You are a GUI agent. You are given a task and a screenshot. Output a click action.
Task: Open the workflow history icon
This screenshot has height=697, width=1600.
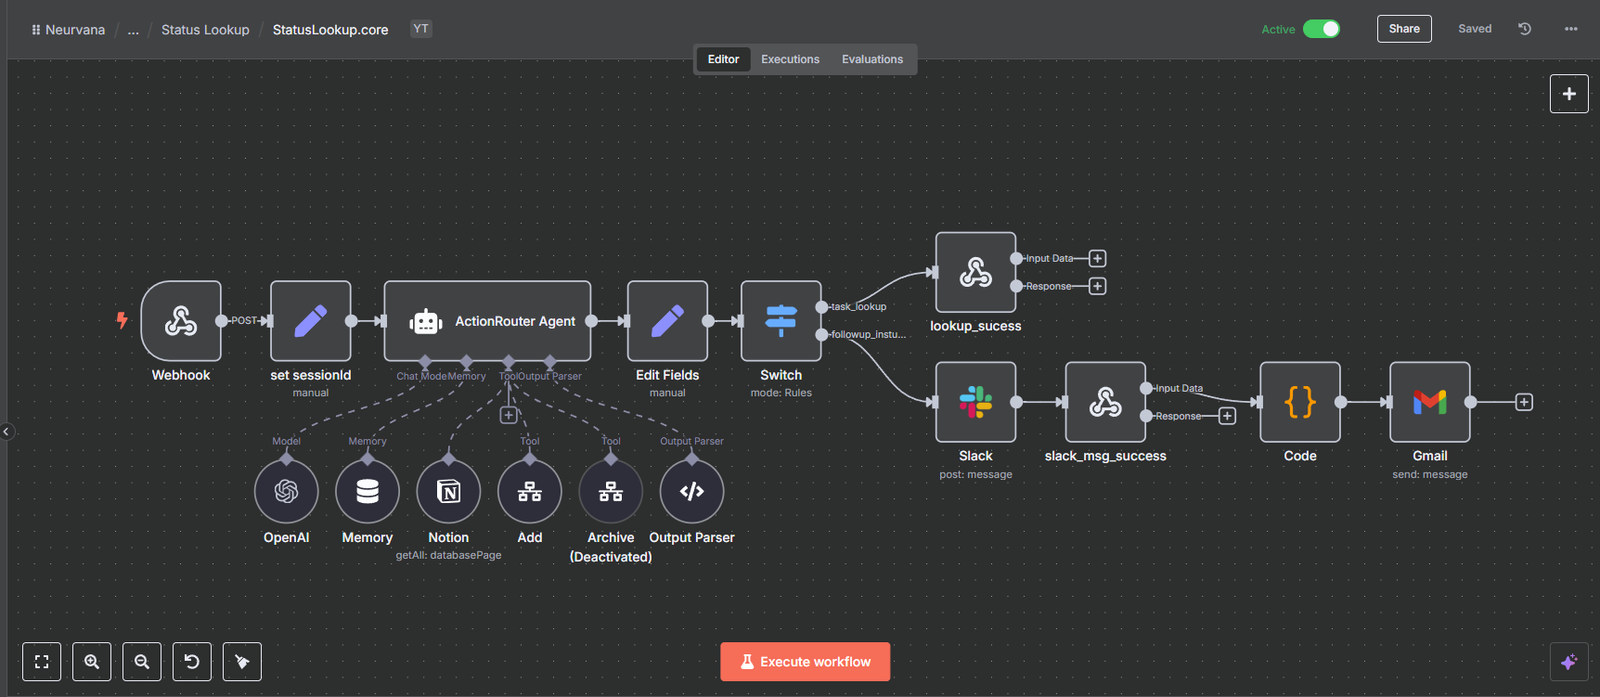[1524, 29]
